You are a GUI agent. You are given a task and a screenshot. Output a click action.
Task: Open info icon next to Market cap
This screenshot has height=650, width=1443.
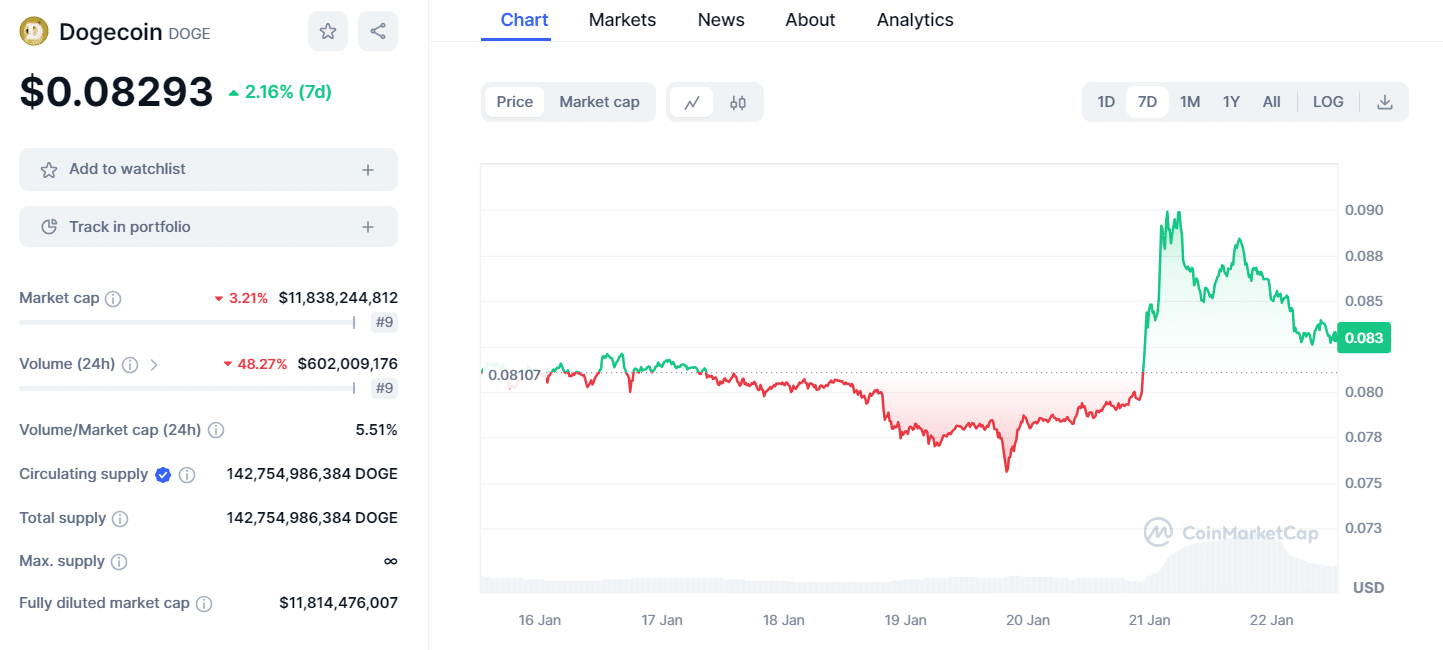coord(114,298)
